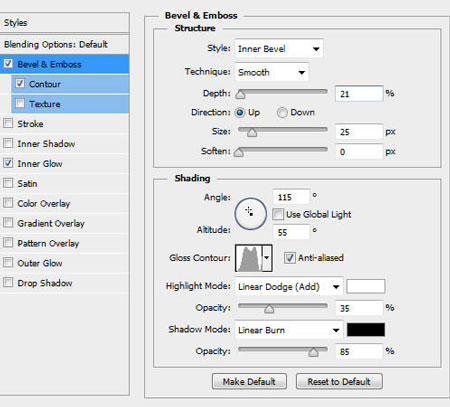The height and width of the screenshot is (407, 450).
Task: Check Use Global Light option
Action: click(x=278, y=214)
